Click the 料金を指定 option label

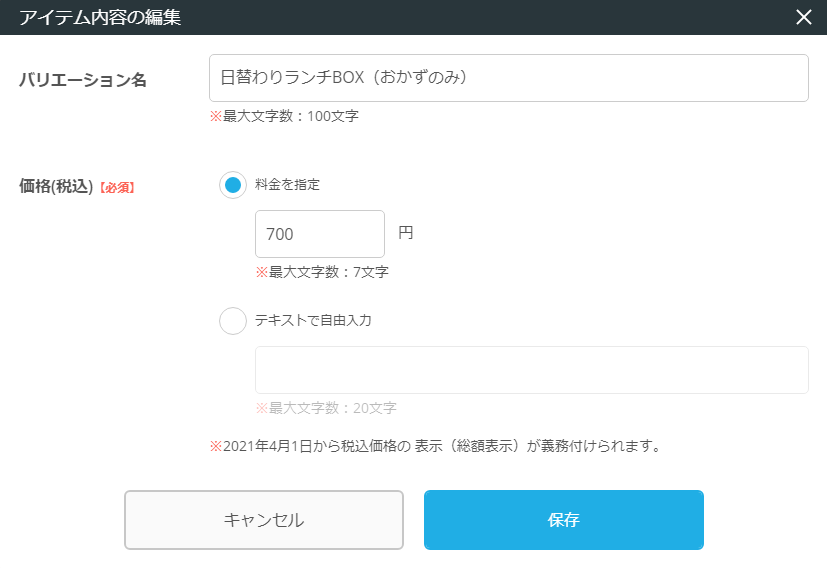click(x=287, y=185)
